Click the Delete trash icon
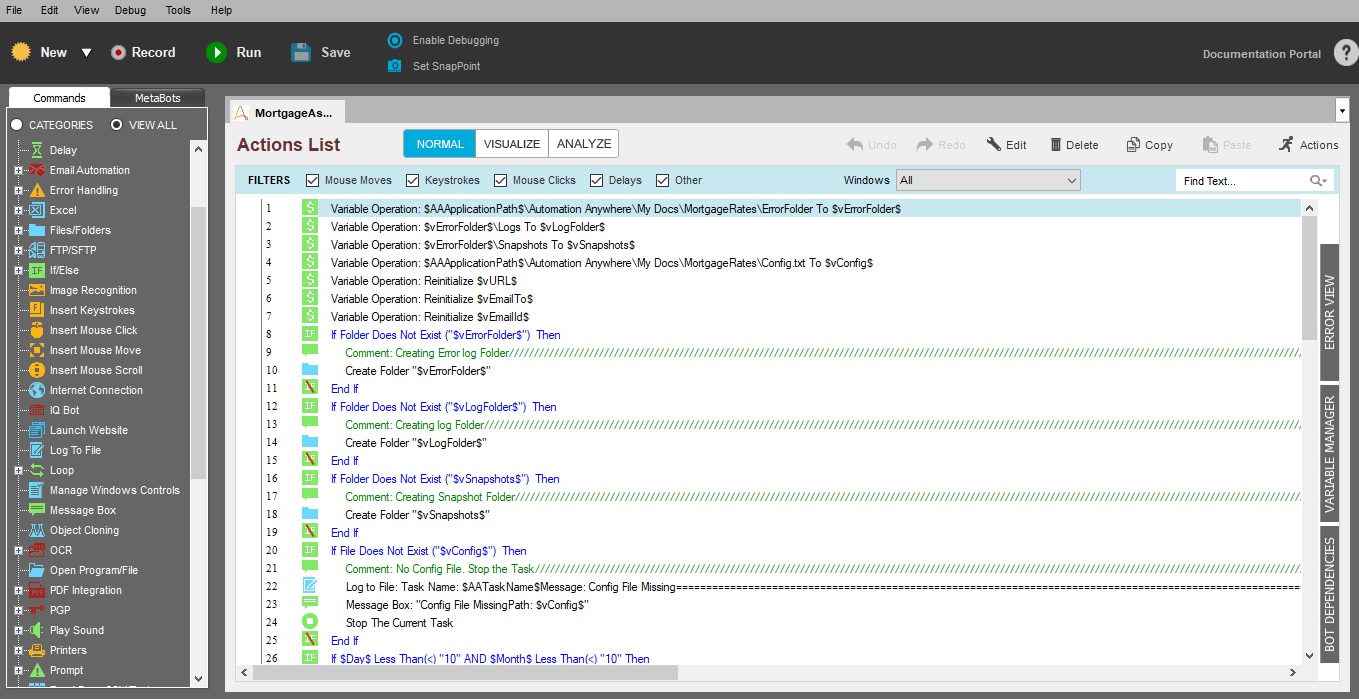 1056,145
